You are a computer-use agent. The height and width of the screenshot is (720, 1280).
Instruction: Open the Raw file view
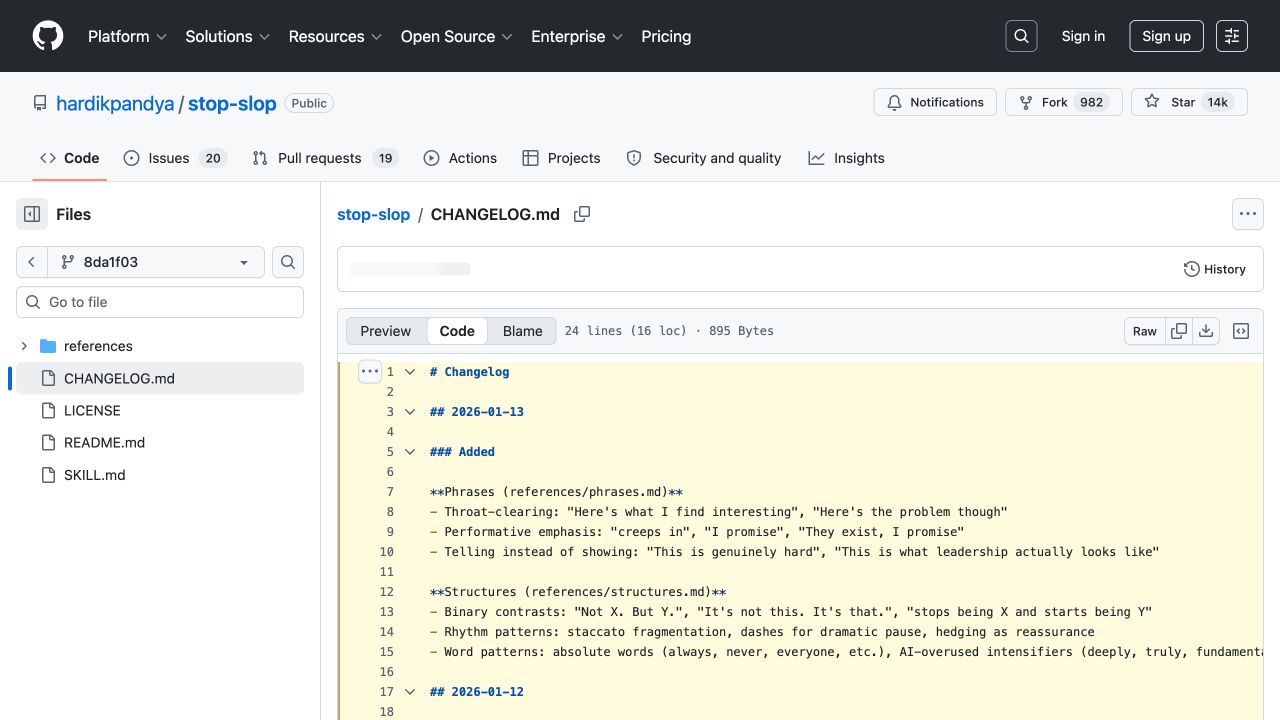(x=1145, y=331)
